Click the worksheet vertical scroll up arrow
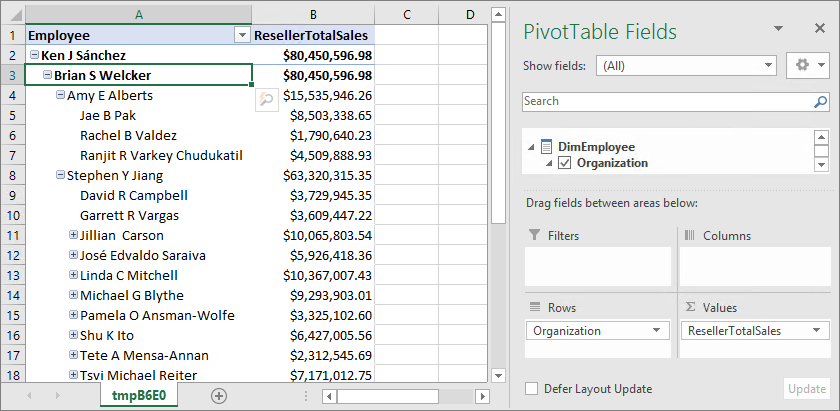Image resolution: width=840 pixels, height=411 pixels. pyautogui.click(x=499, y=14)
